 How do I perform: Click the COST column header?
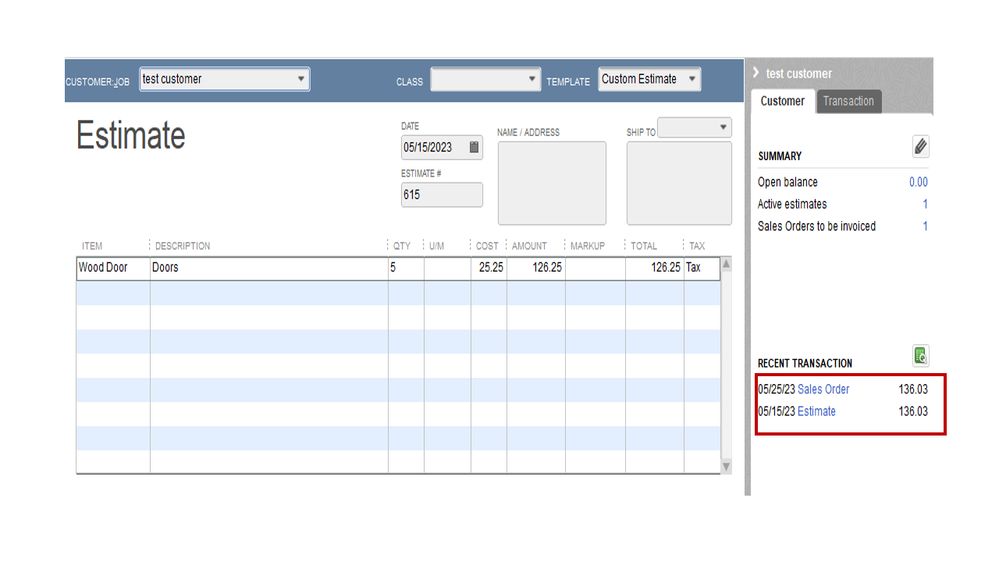(487, 246)
